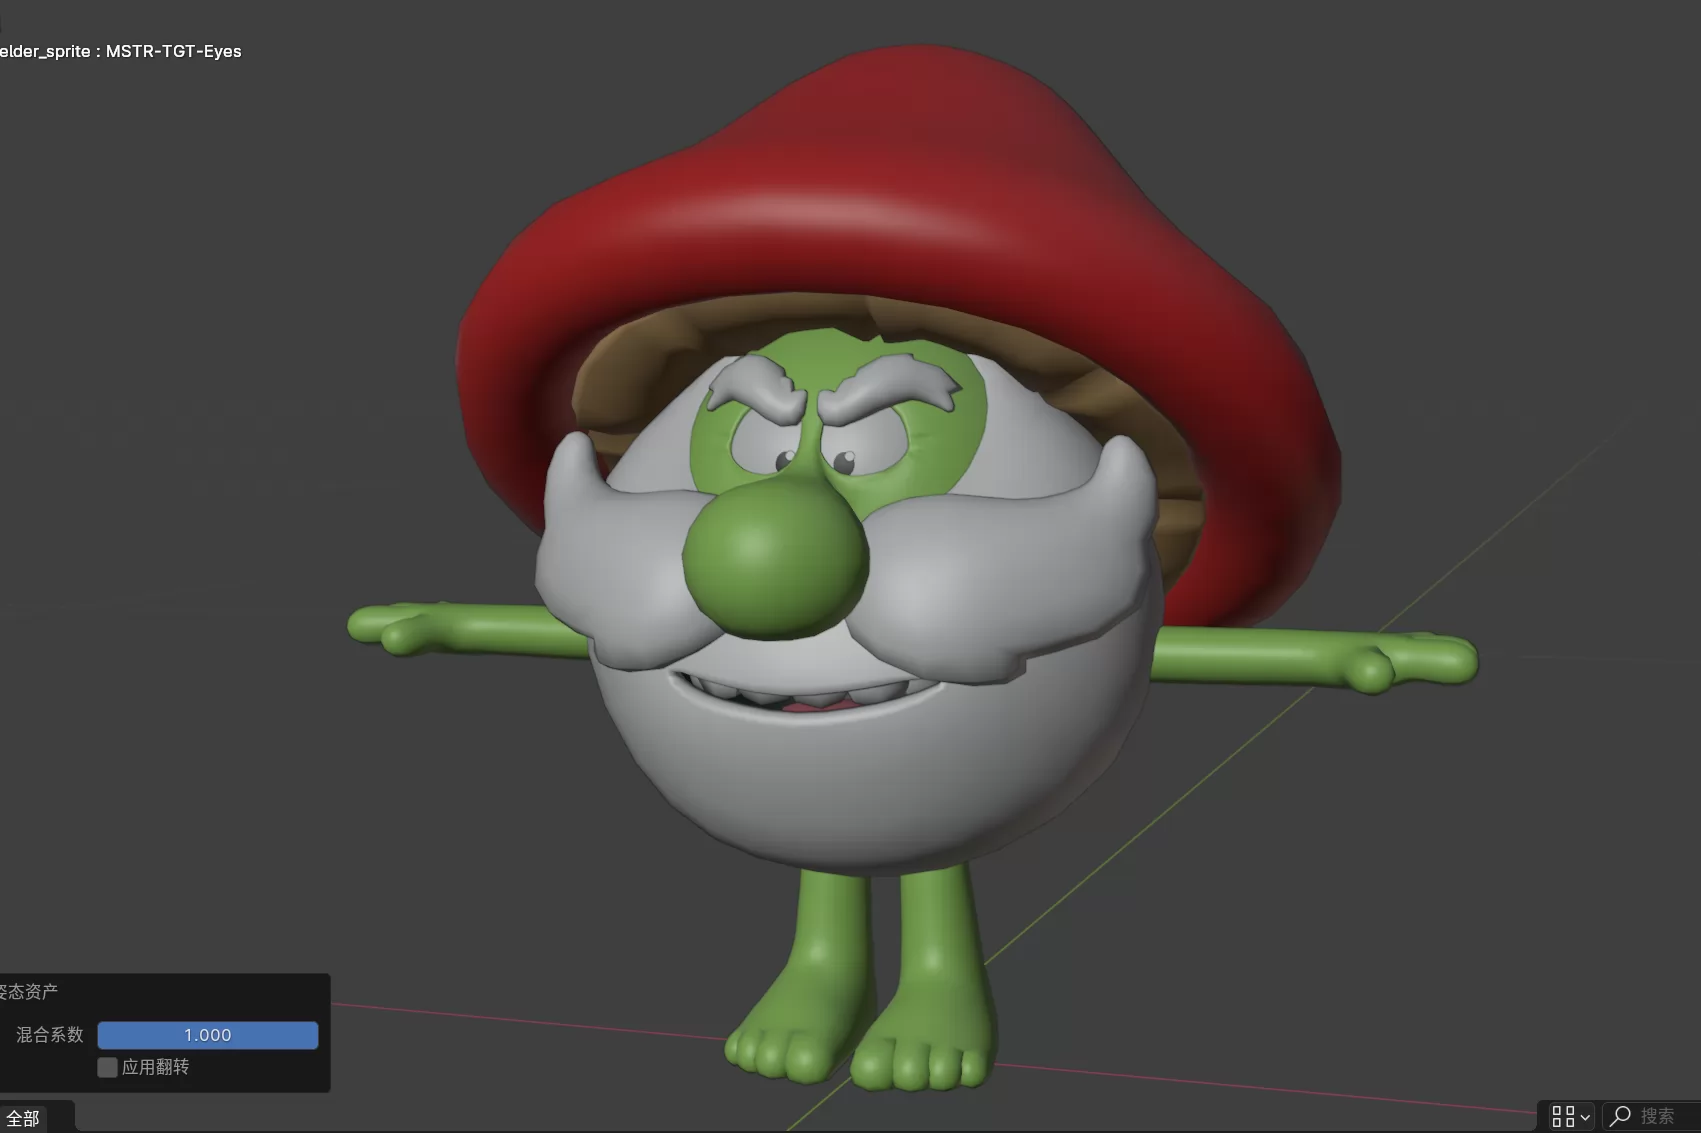The width and height of the screenshot is (1701, 1133).
Task: Click the blend factor 混合系数 slider
Action: click(207, 1035)
